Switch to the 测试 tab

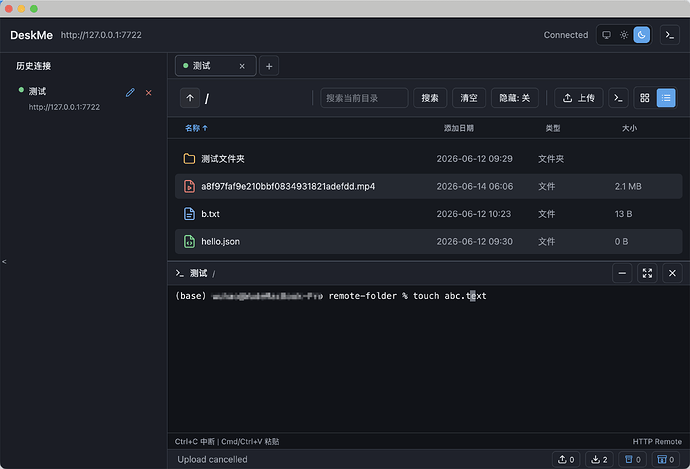(216, 66)
